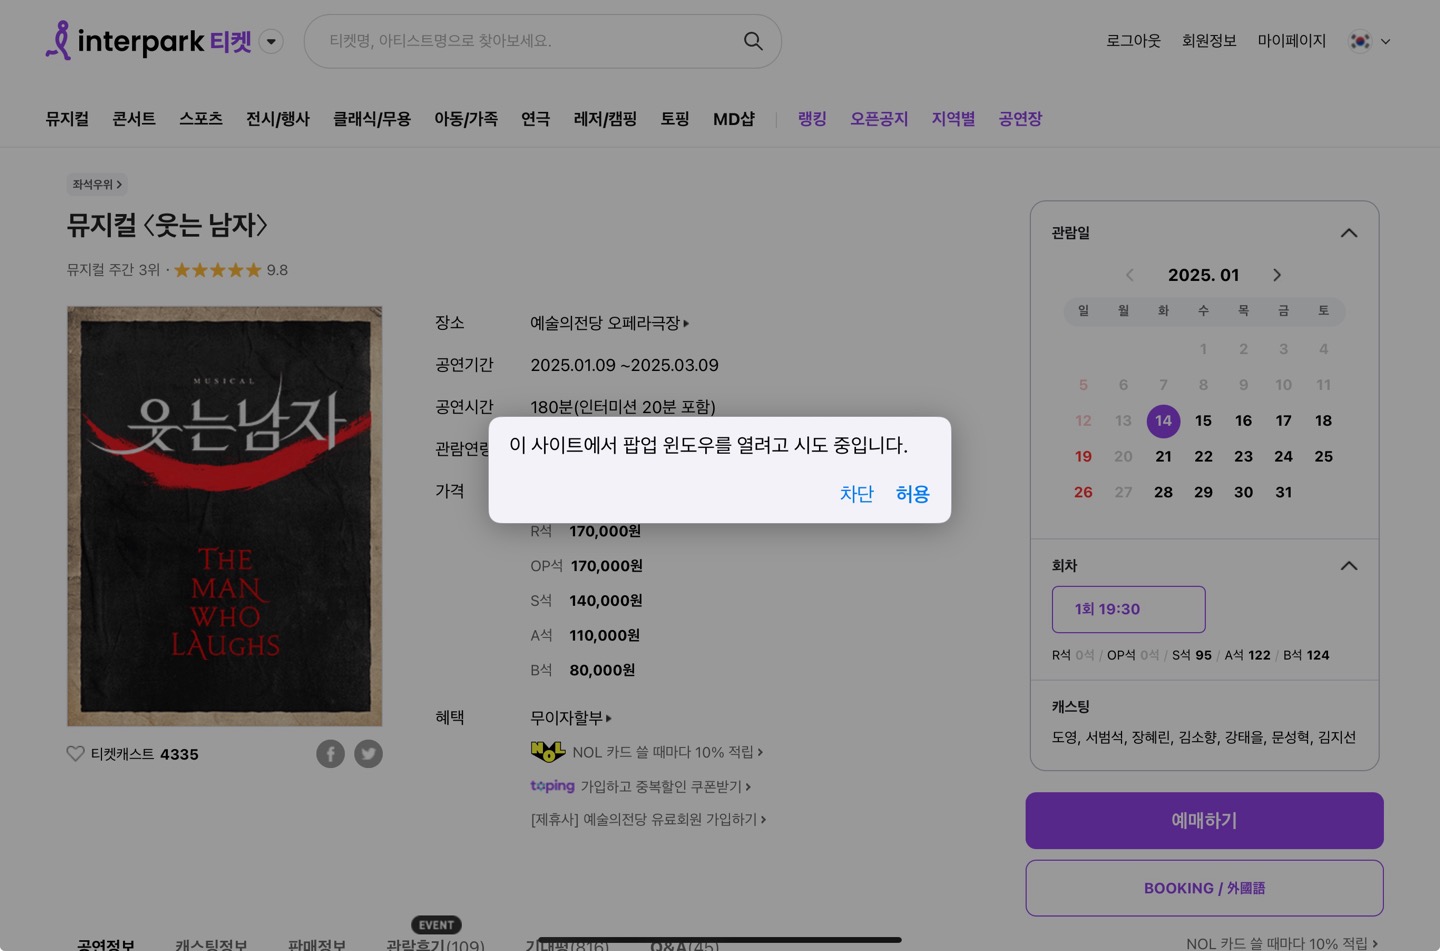
Task: Select 스포츠 category menu
Action: [x=201, y=119]
